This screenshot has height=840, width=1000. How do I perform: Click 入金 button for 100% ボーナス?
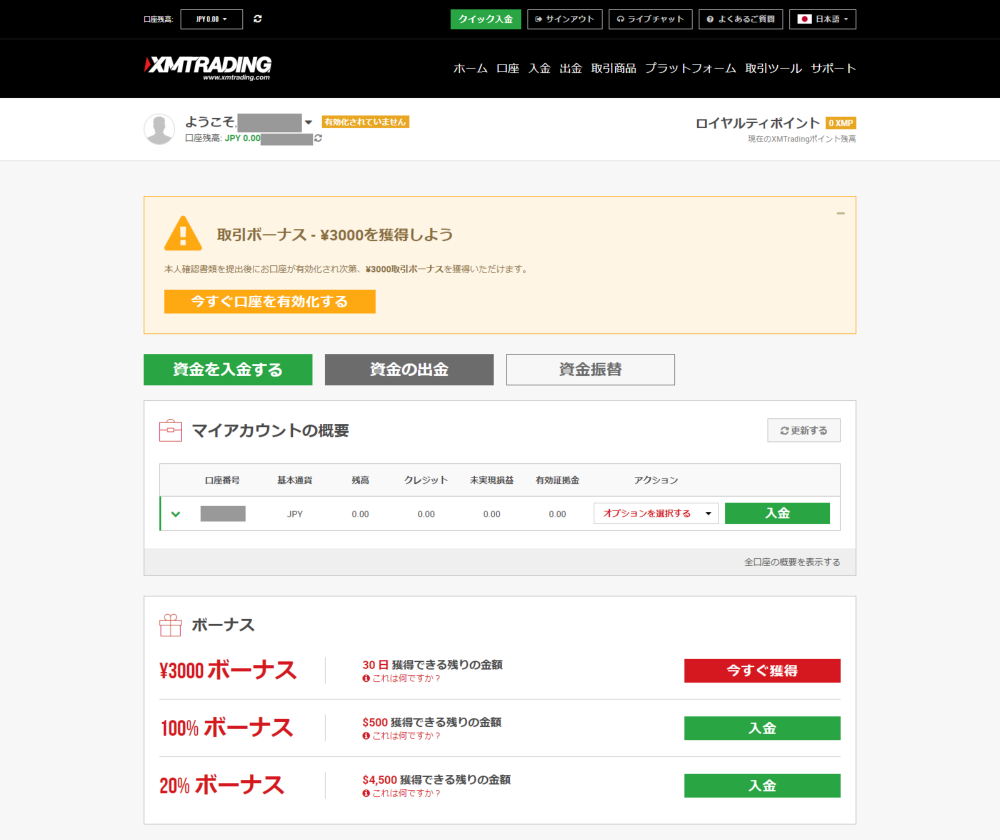click(762, 728)
